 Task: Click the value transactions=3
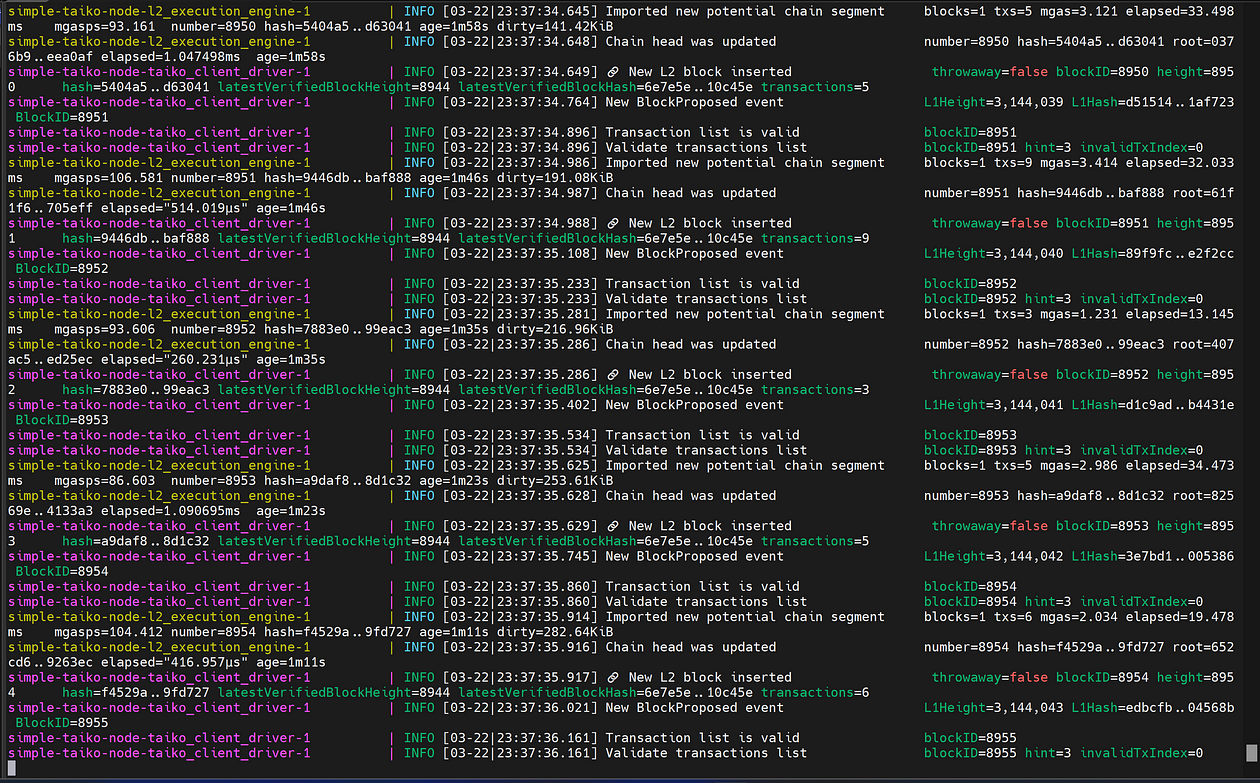[x=815, y=389]
